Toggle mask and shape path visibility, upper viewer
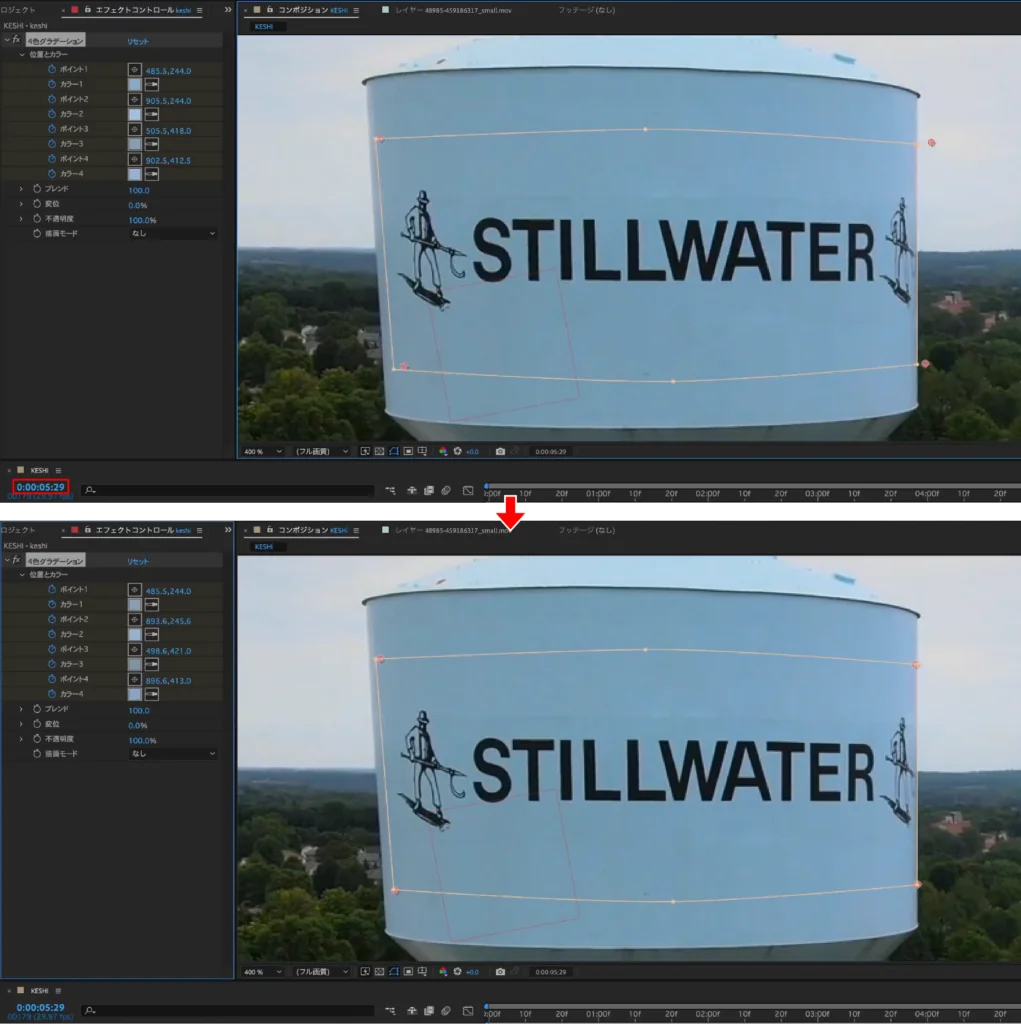The height and width of the screenshot is (1024, 1021). pyautogui.click(x=394, y=451)
